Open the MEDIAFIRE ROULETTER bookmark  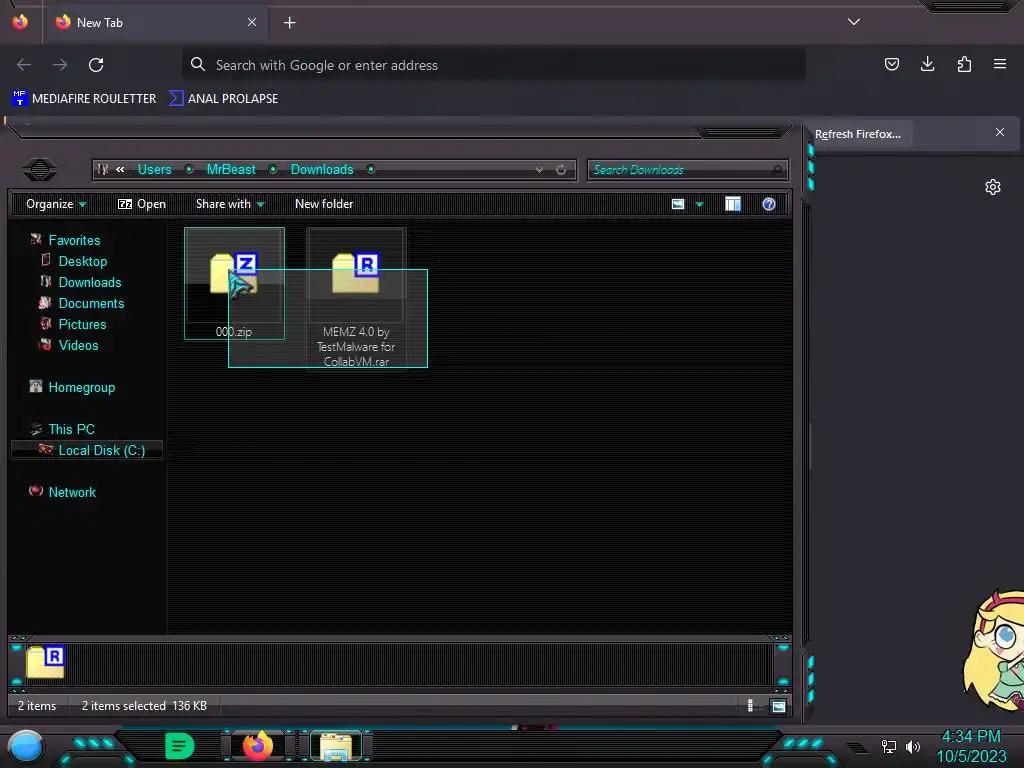(x=84, y=99)
